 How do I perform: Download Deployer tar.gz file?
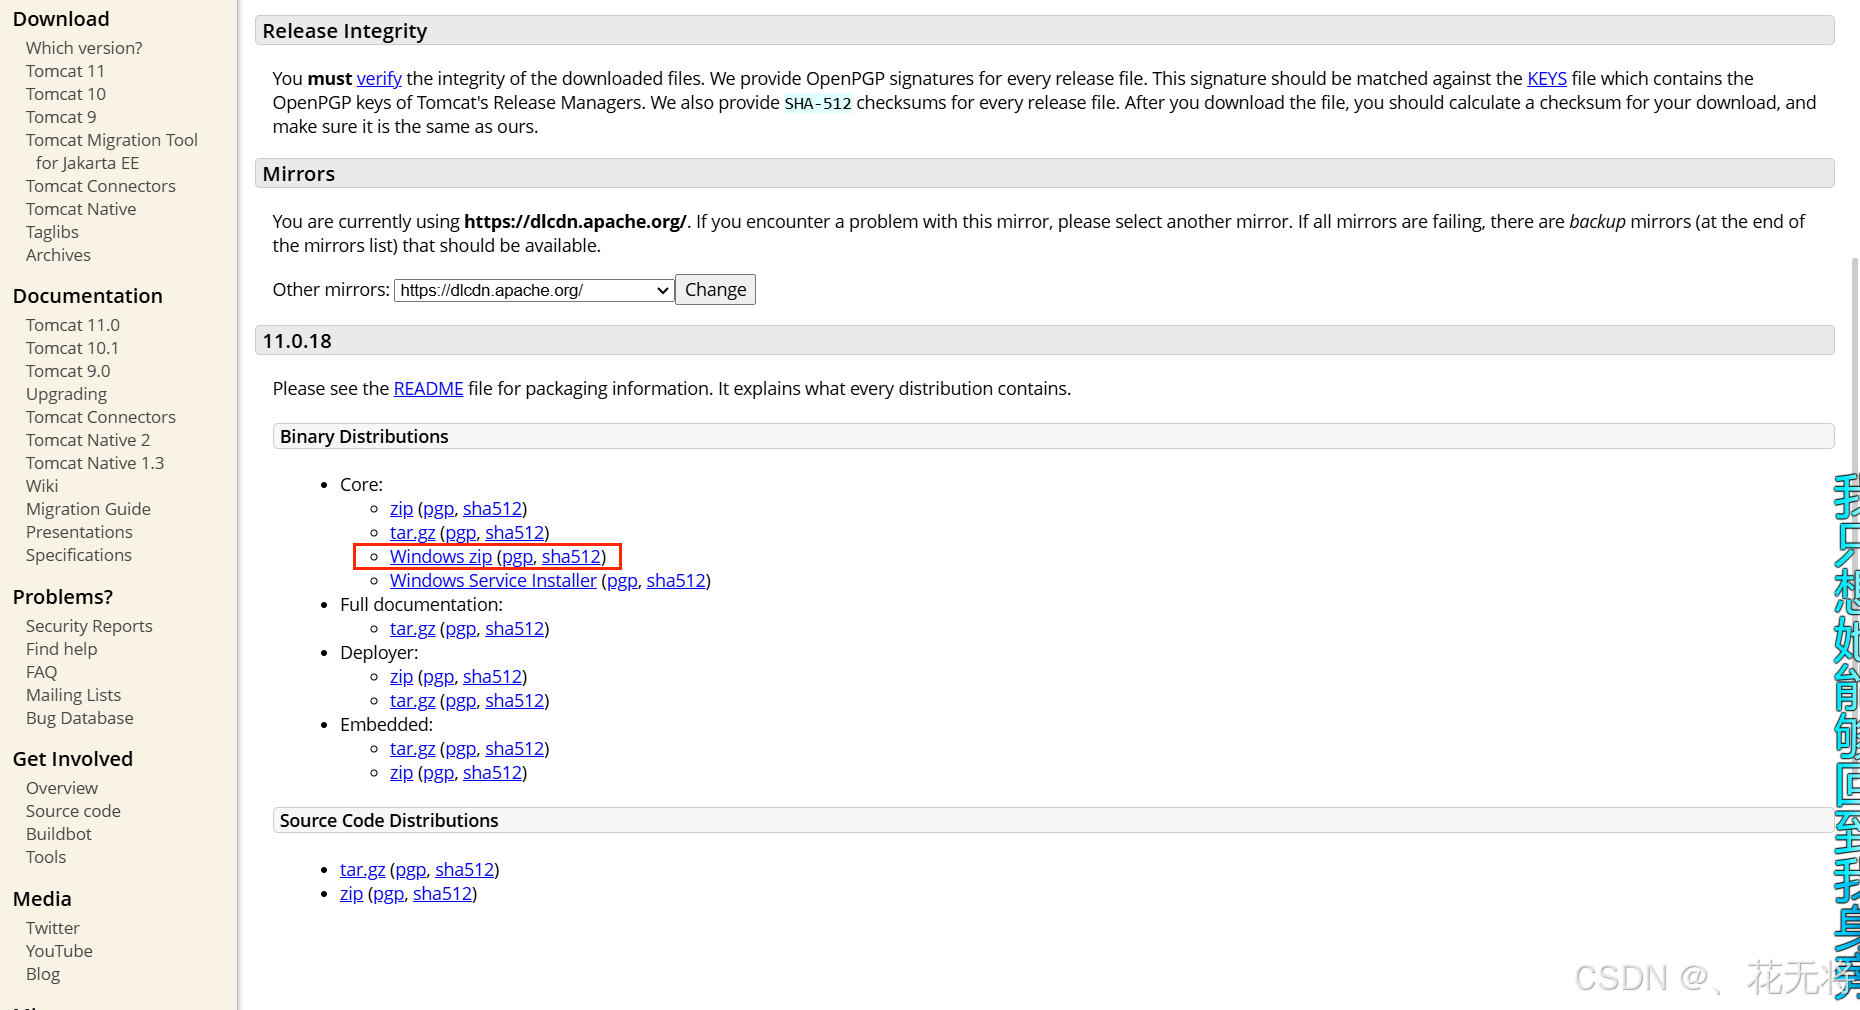click(x=412, y=700)
